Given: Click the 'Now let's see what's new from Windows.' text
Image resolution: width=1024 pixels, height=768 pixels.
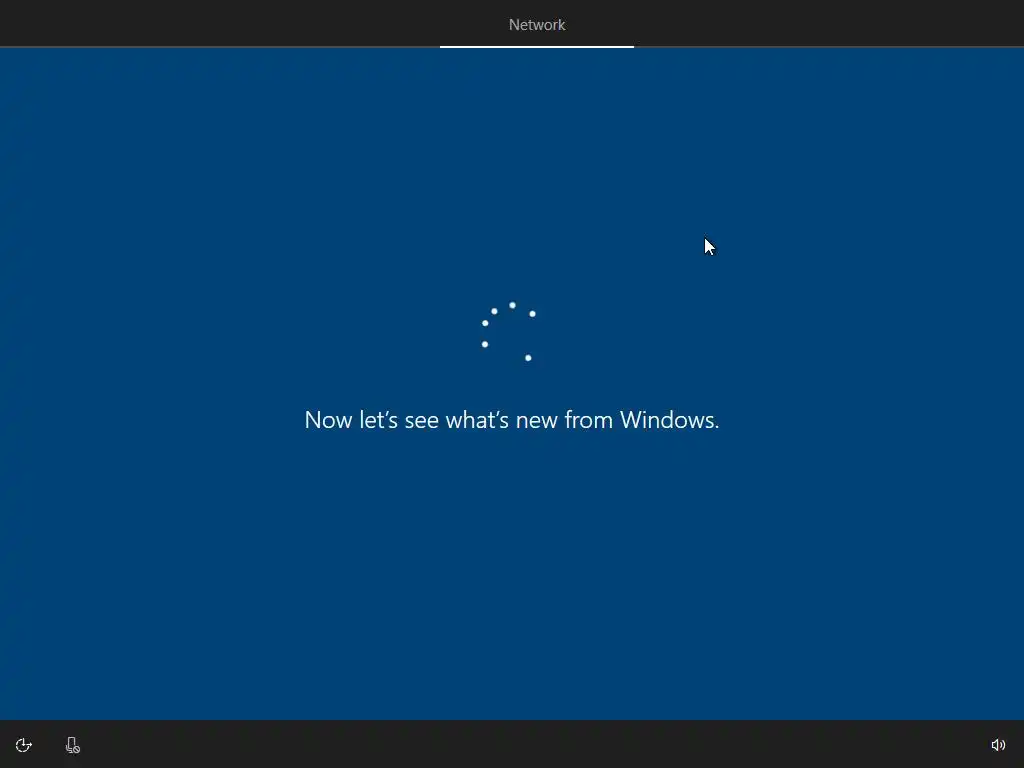Looking at the screenshot, I should 512,420.
